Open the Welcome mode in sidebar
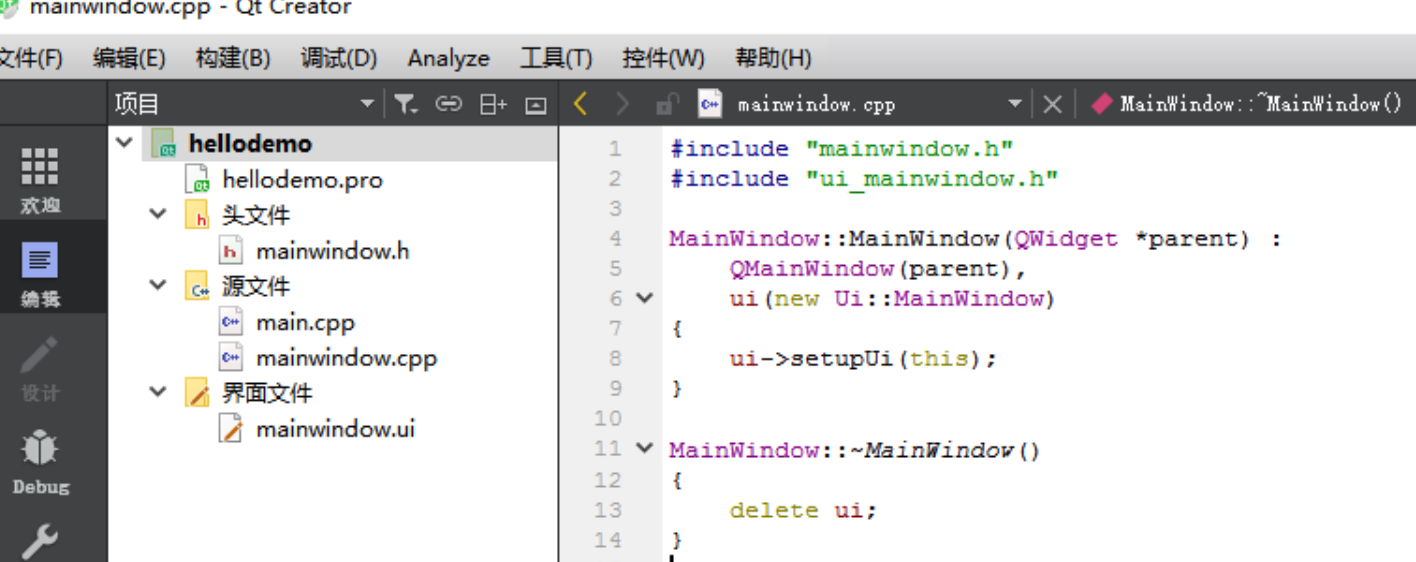 (40, 178)
